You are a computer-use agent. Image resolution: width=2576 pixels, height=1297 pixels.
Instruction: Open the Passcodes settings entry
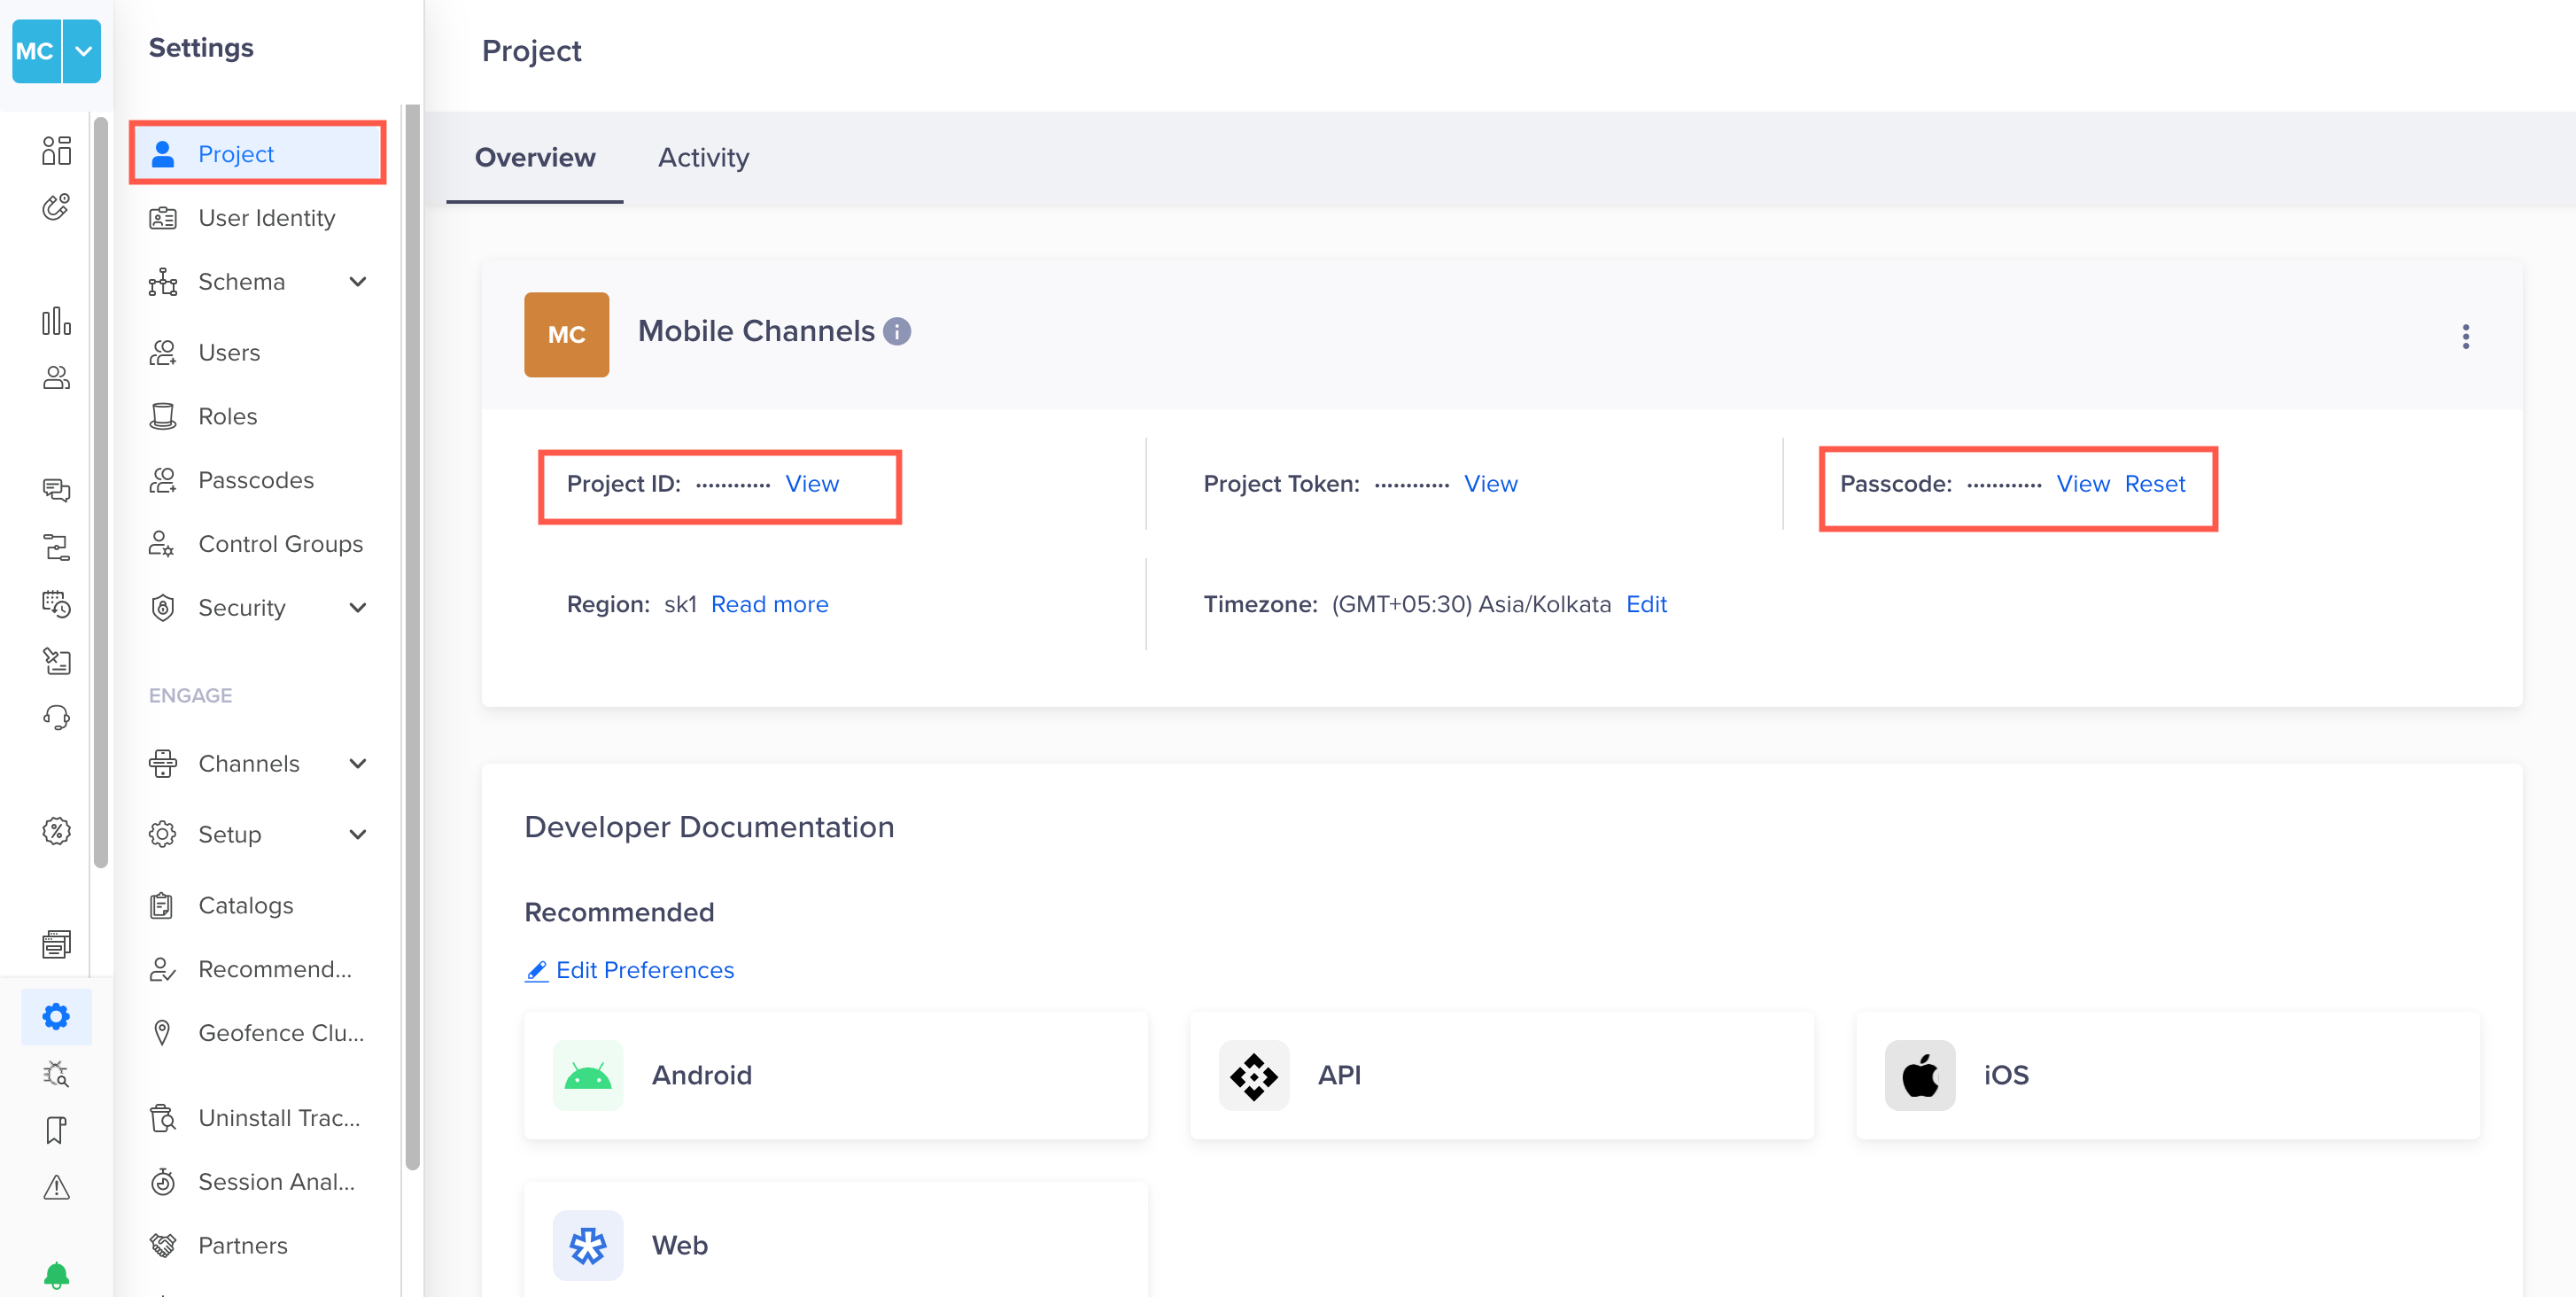(x=256, y=479)
